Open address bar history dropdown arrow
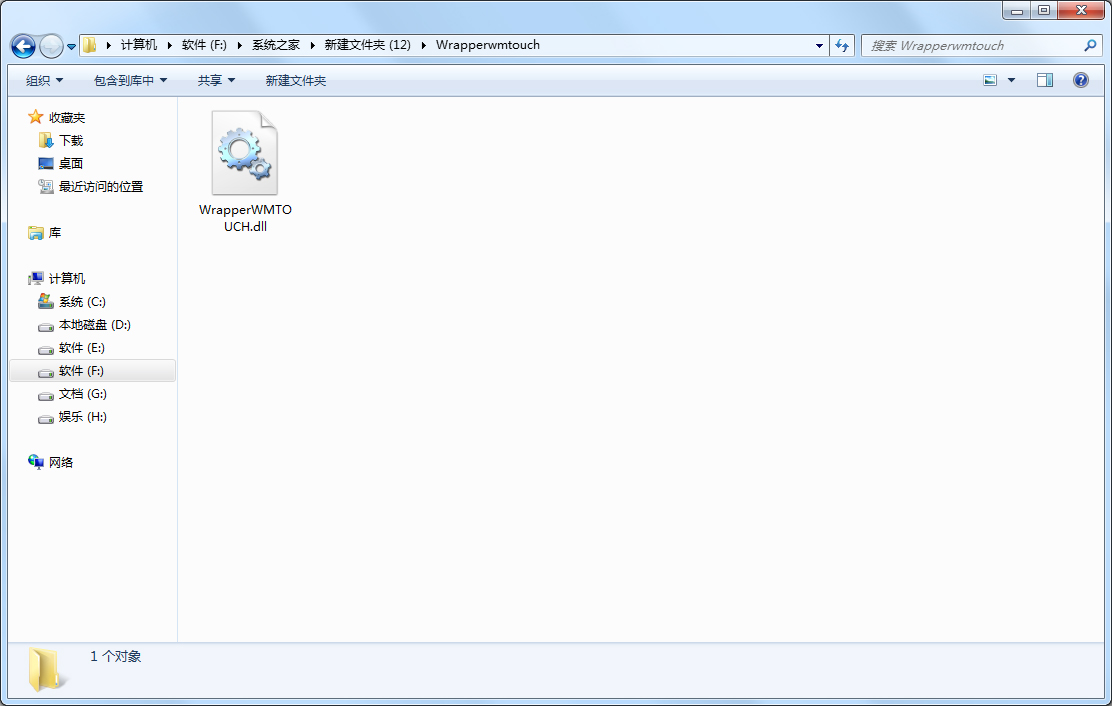This screenshot has width=1112, height=706. tap(819, 45)
